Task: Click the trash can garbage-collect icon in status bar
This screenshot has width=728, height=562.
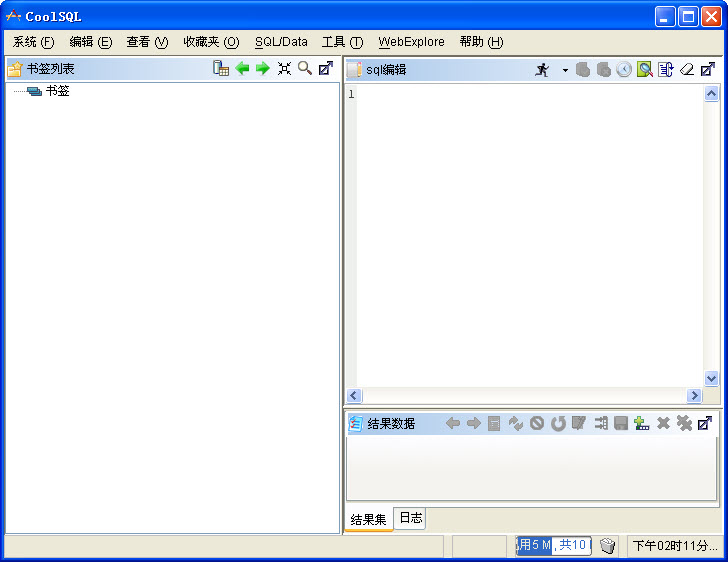Action: click(608, 546)
